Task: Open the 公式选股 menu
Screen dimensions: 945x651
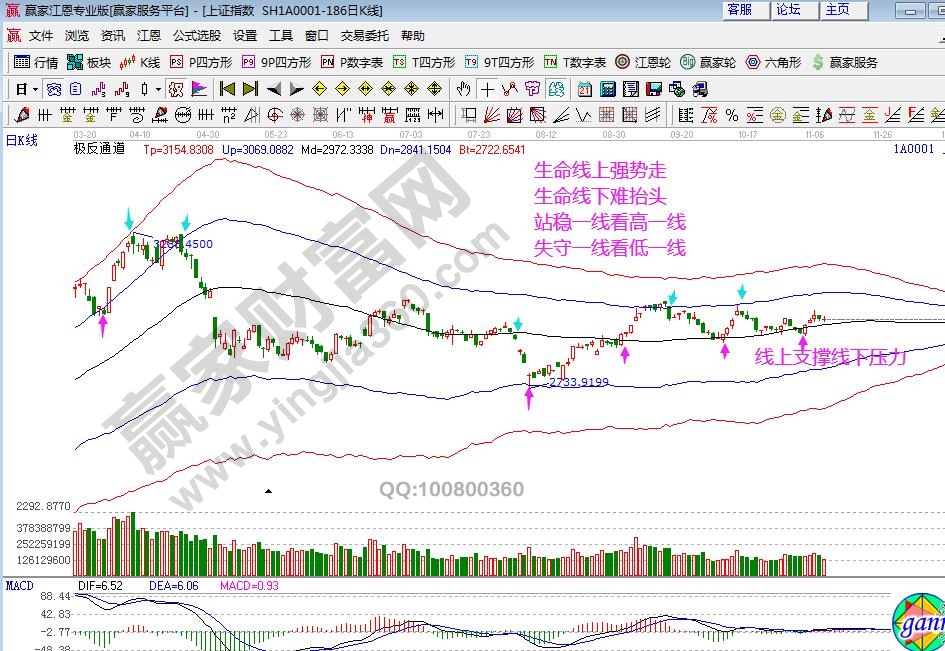Action: pyautogui.click(x=197, y=35)
